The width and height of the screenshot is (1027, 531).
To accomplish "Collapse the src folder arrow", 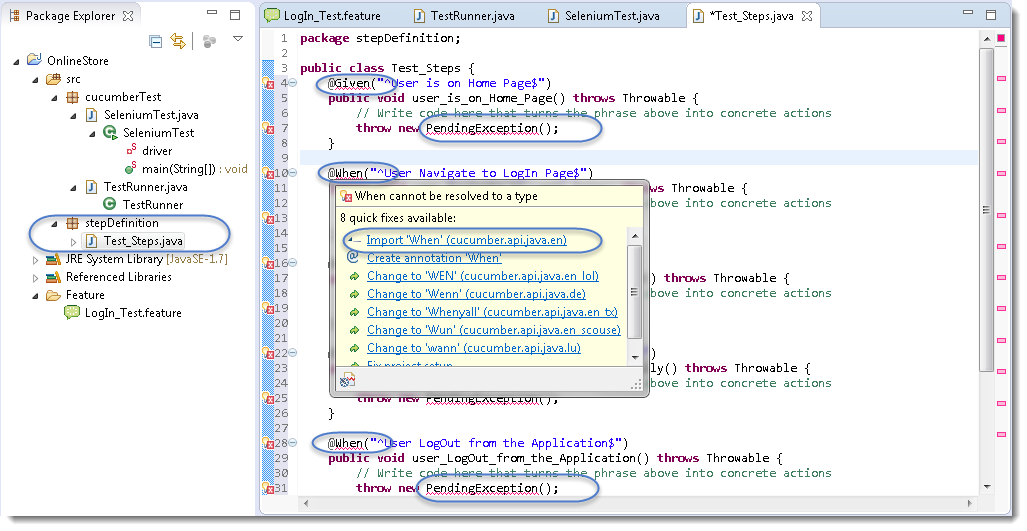I will point(35,80).
